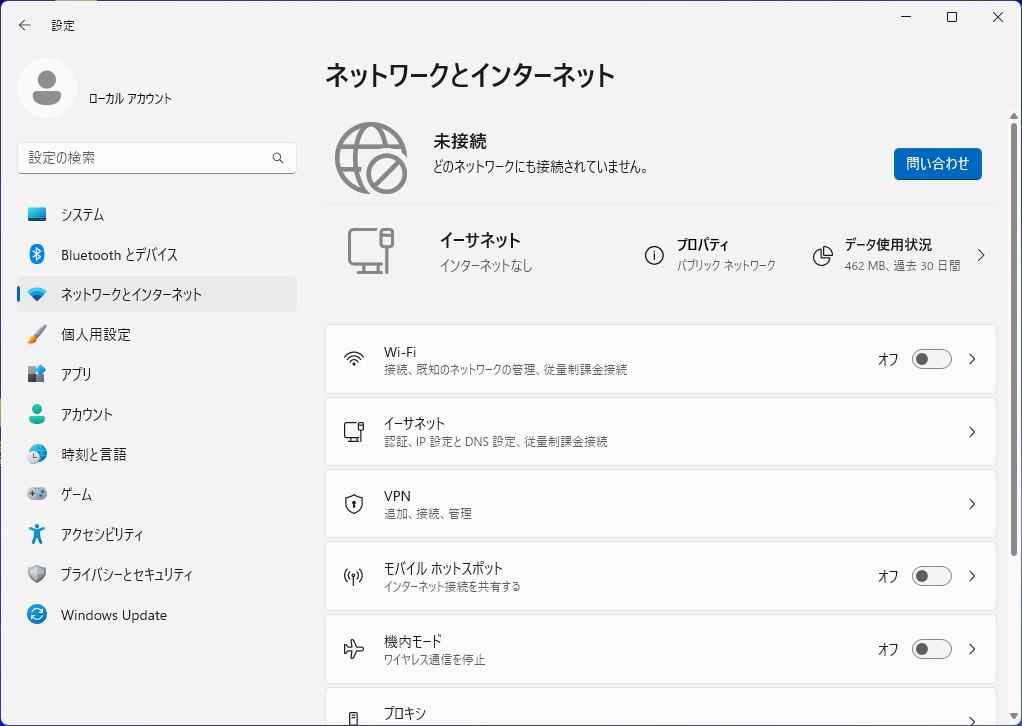
Task: Click the データ使用状況 pie chart icon
Action: pyautogui.click(x=823, y=255)
